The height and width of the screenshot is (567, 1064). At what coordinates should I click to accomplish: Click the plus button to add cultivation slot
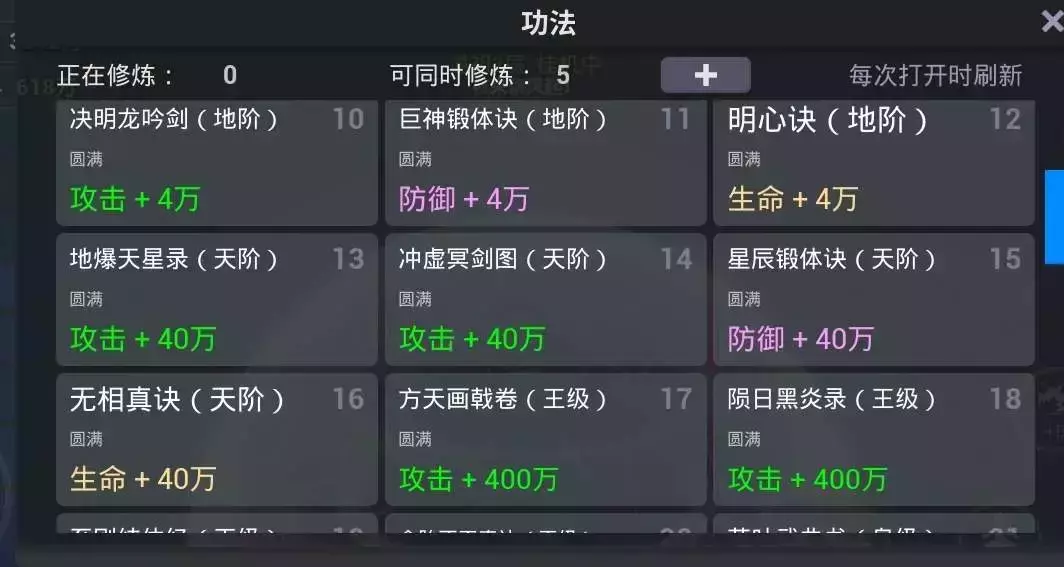(x=705, y=75)
